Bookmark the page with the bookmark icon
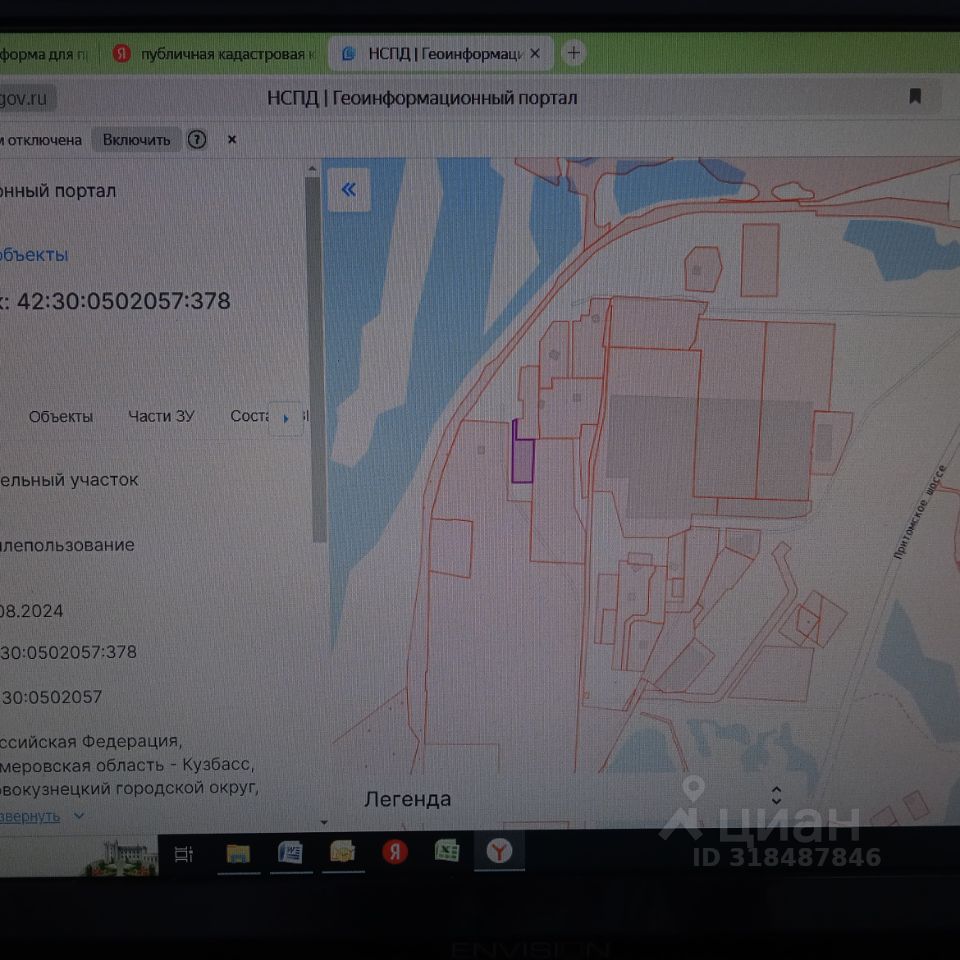Image resolution: width=960 pixels, height=960 pixels. point(915,96)
